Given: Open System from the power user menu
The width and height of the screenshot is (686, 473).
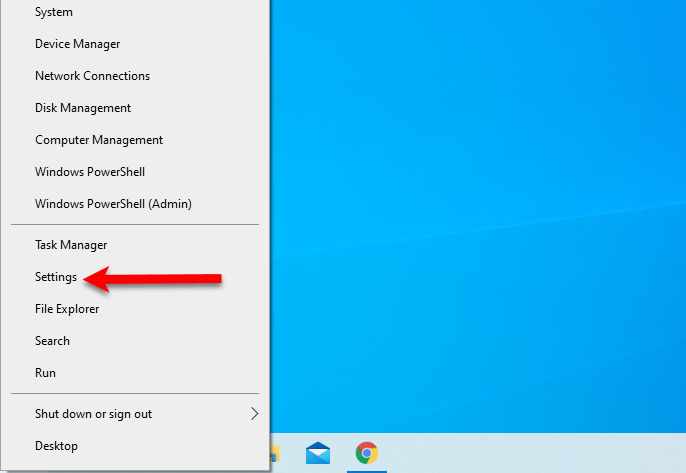Looking at the screenshot, I should click(53, 12).
